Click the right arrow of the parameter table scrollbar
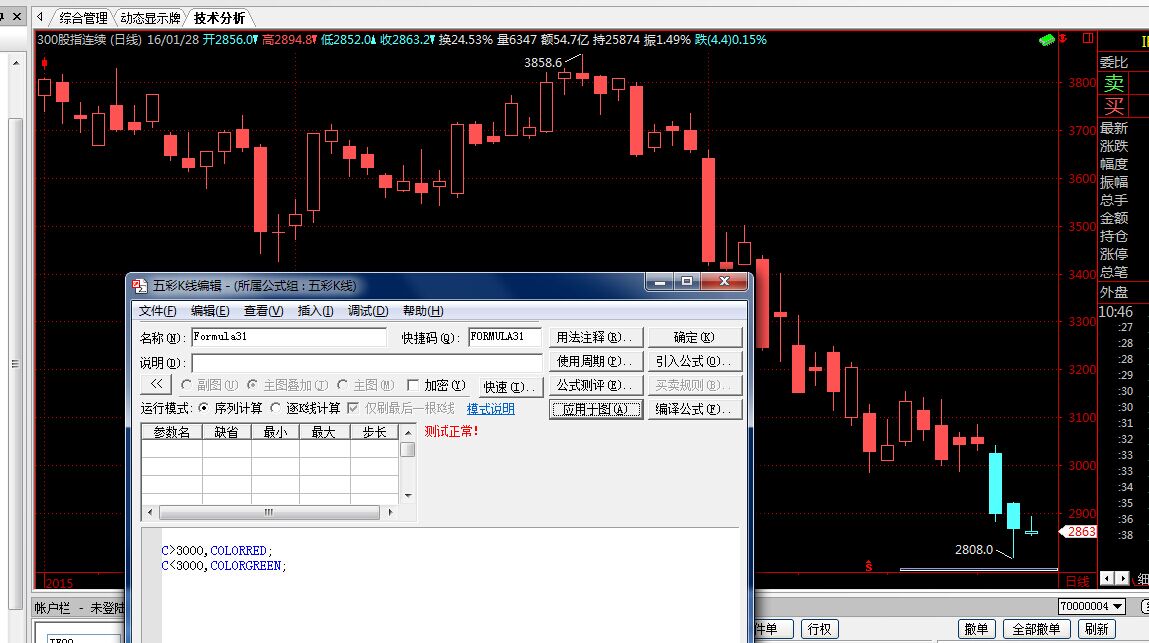 (391, 512)
